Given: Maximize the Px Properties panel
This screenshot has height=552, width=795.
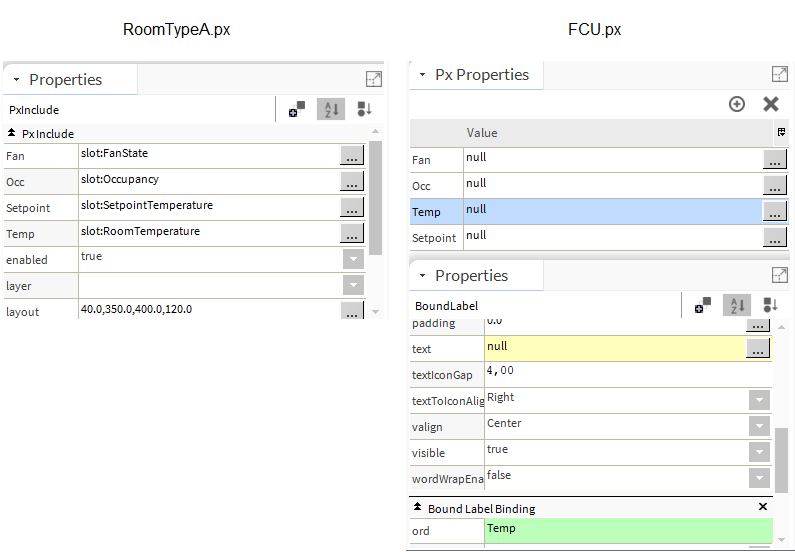Looking at the screenshot, I should [x=780, y=74].
